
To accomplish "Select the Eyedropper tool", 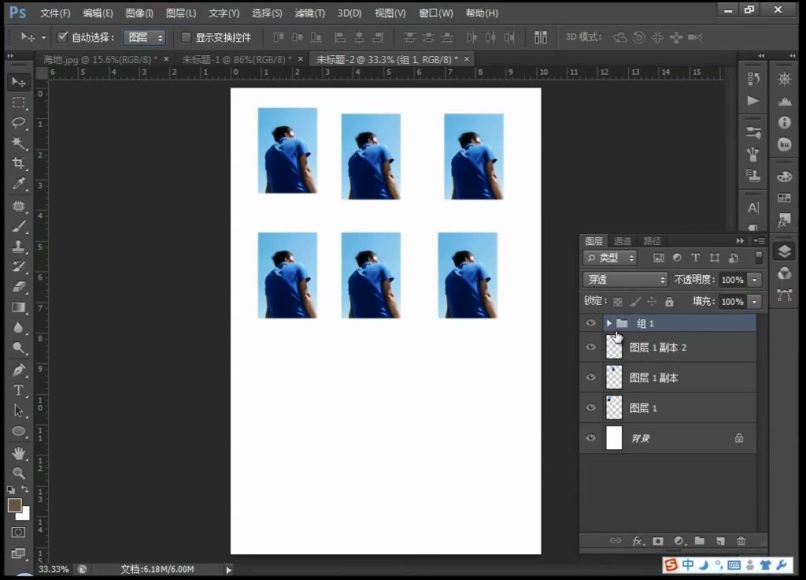I will click(19, 184).
